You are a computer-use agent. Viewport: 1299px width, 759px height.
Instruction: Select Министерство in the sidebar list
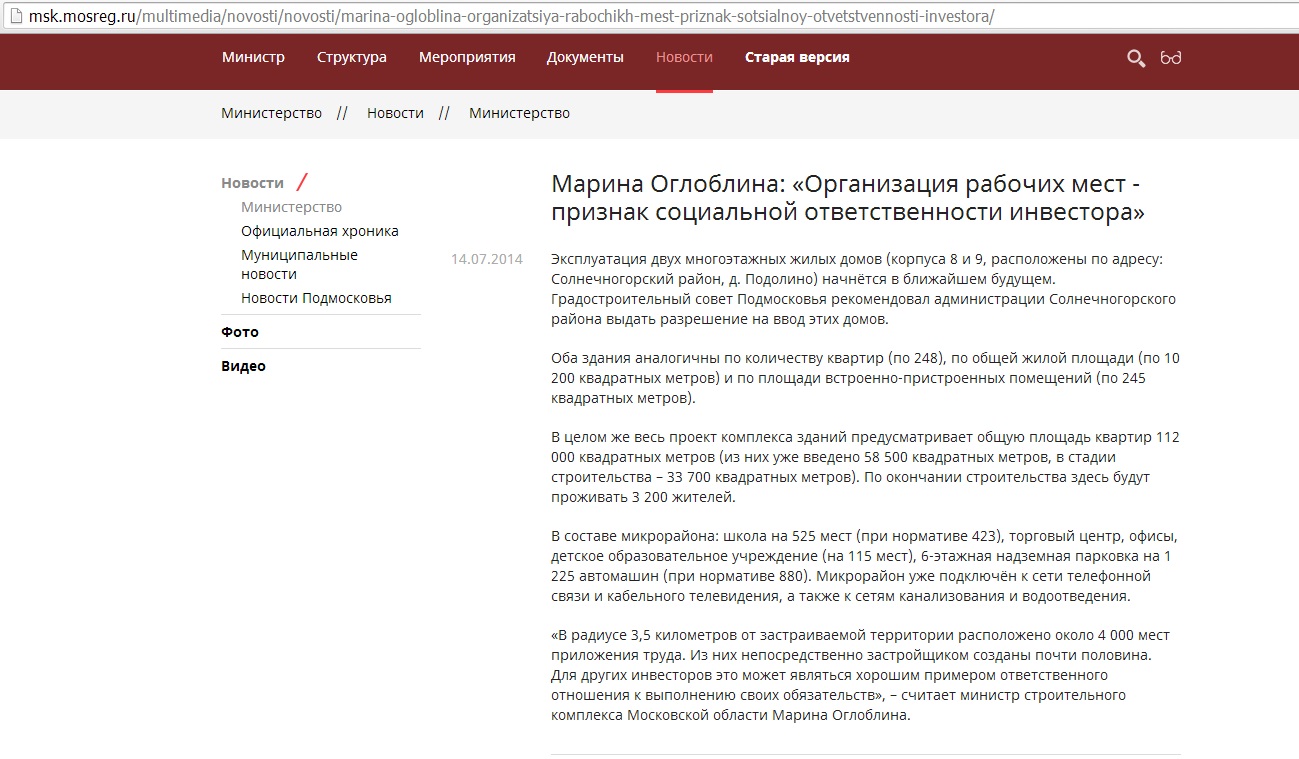(x=291, y=207)
